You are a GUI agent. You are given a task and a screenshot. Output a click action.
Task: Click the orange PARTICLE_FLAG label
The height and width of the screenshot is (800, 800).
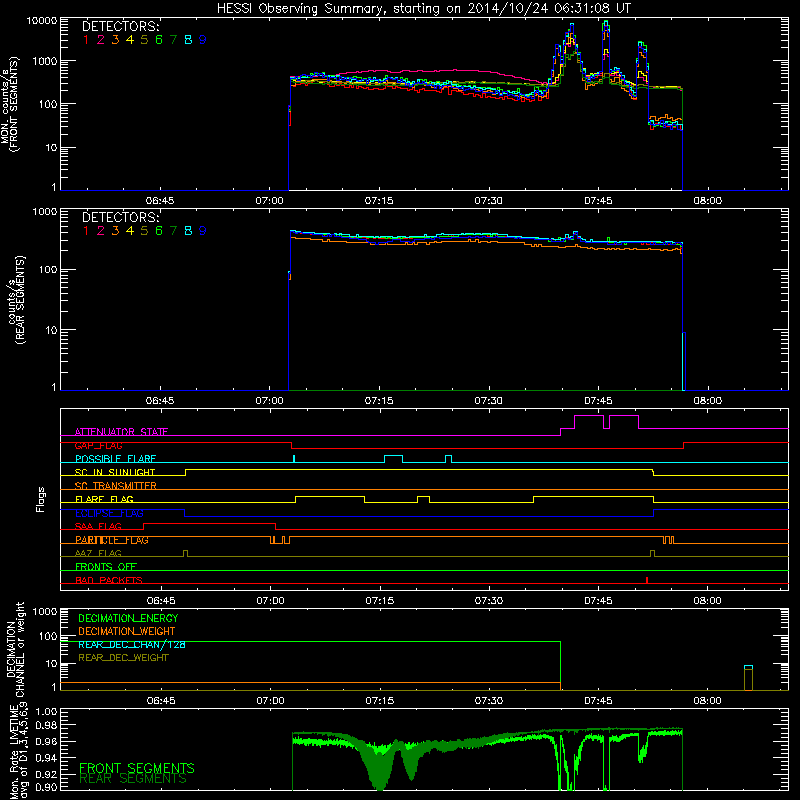pyautogui.click(x=112, y=540)
